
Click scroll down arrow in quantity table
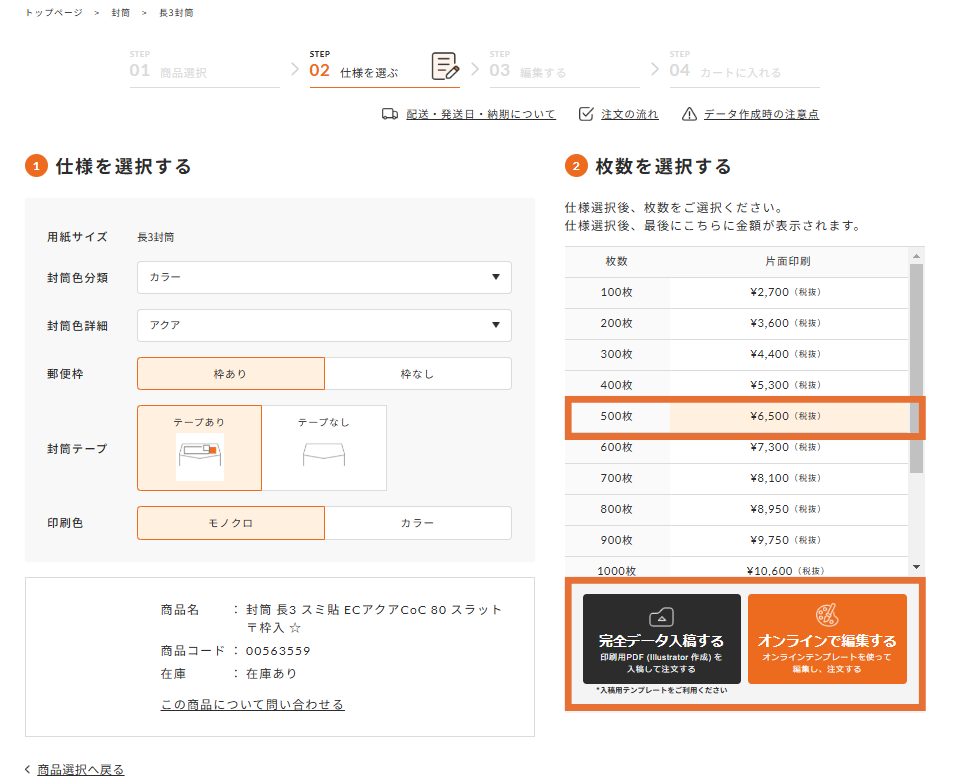tap(916, 567)
